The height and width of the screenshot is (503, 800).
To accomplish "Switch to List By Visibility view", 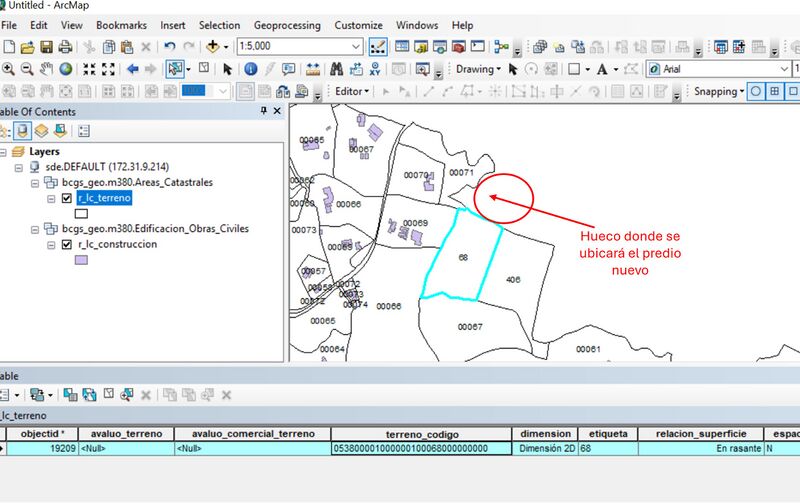I will point(41,131).
